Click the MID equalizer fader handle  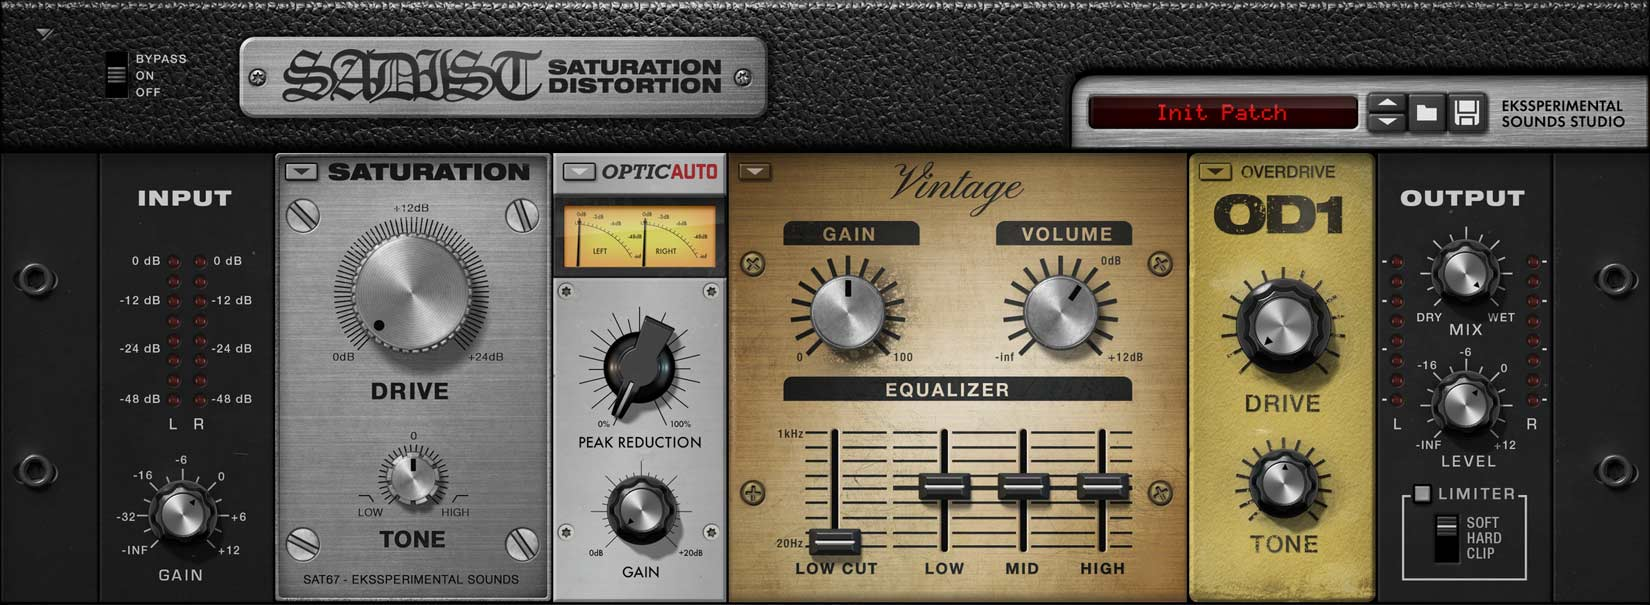1023,486
